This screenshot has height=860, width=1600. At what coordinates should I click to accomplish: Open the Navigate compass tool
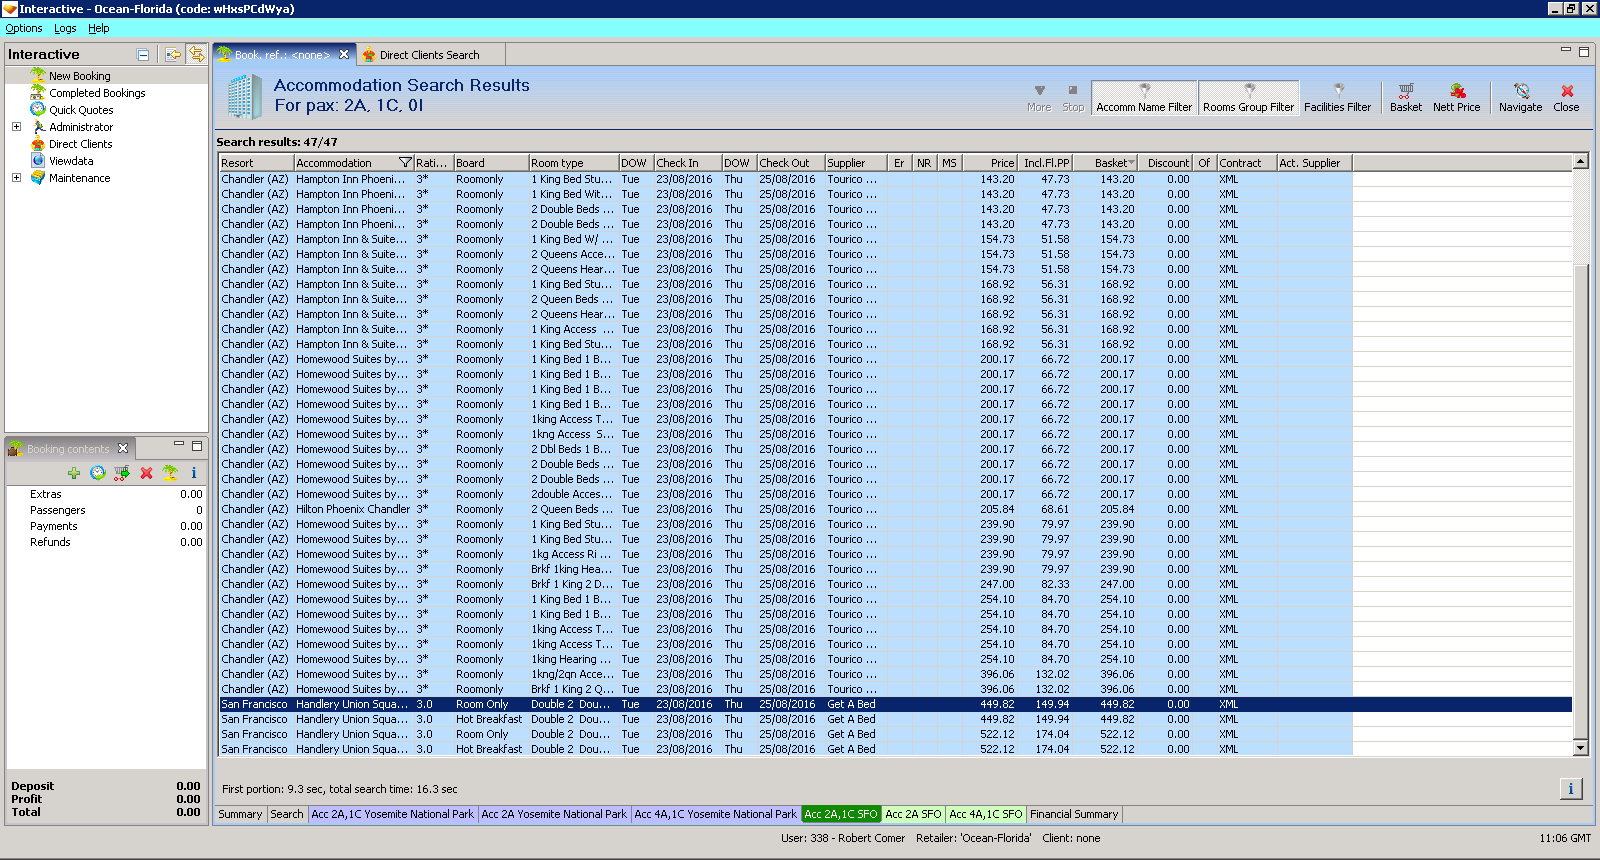(x=1520, y=97)
